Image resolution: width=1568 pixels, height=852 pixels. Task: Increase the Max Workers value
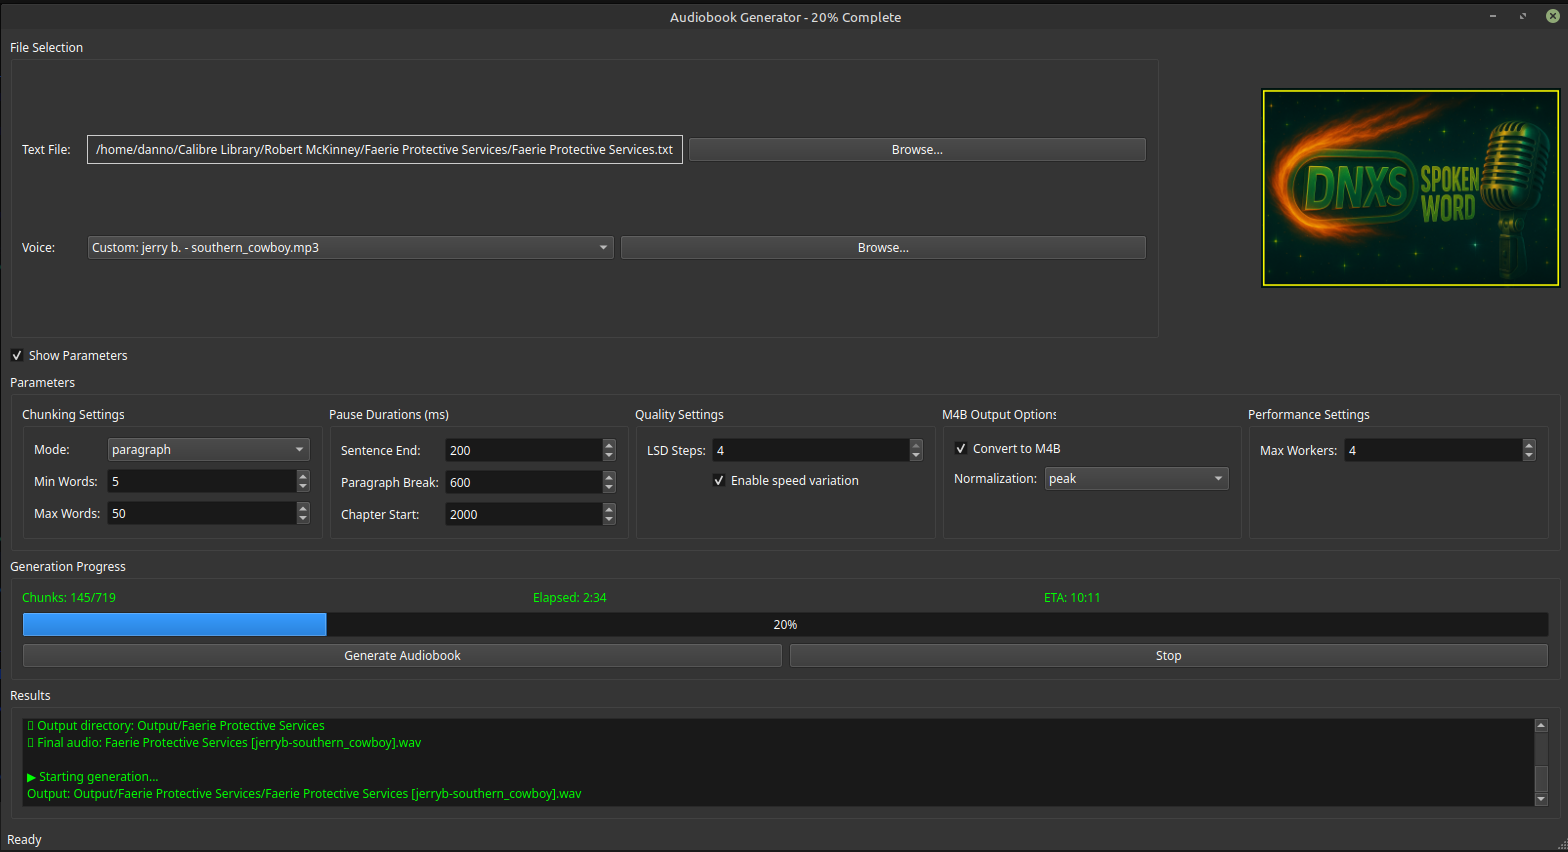(1529, 445)
